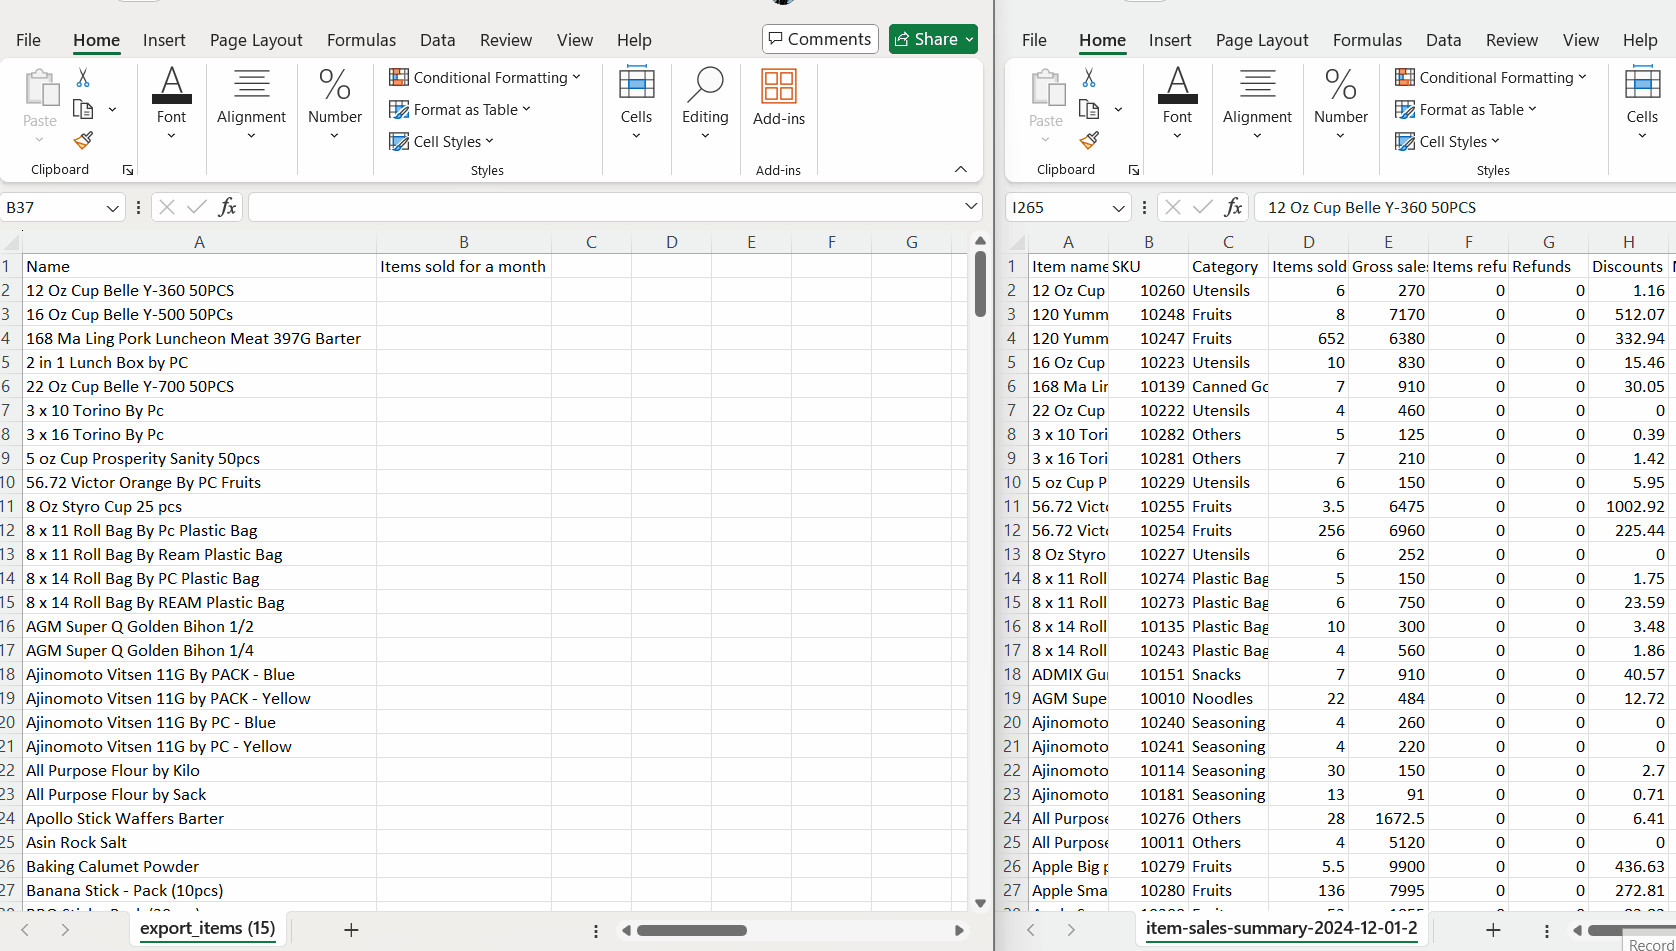Collapse the ribbon in the left window

pyautogui.click(x=961, y=169)
